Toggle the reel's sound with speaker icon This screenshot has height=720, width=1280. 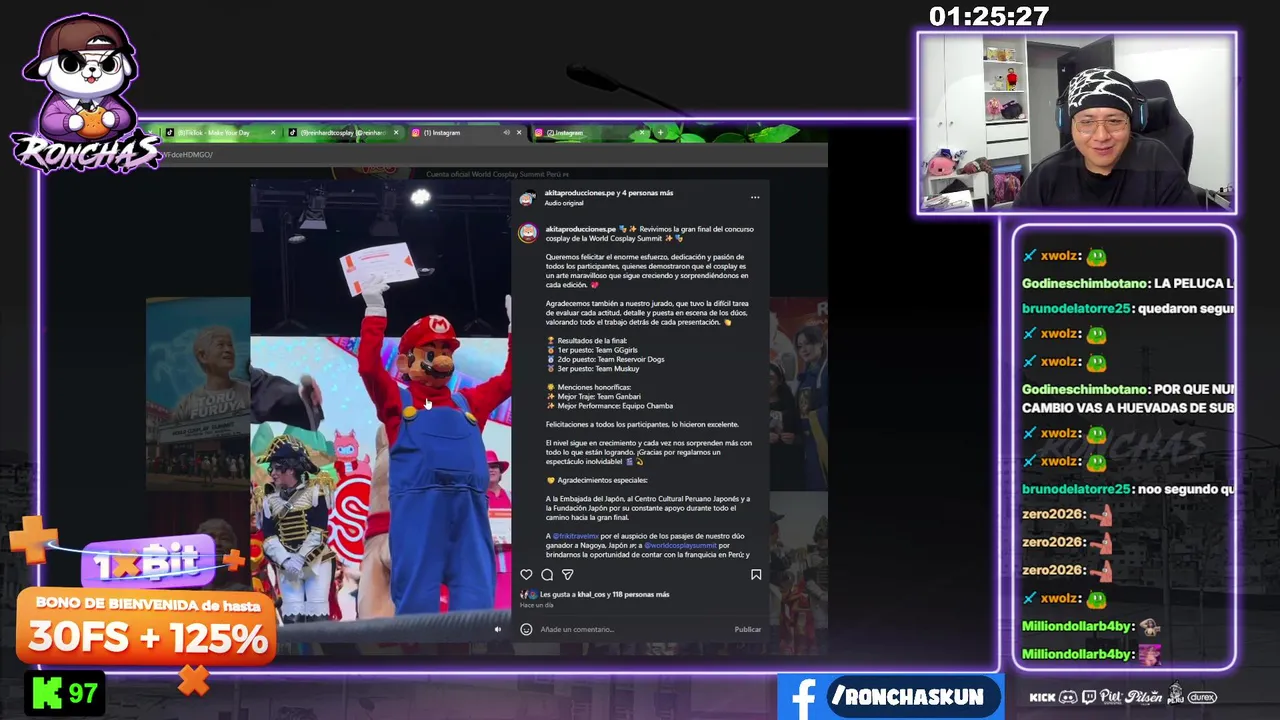[498, 629]
